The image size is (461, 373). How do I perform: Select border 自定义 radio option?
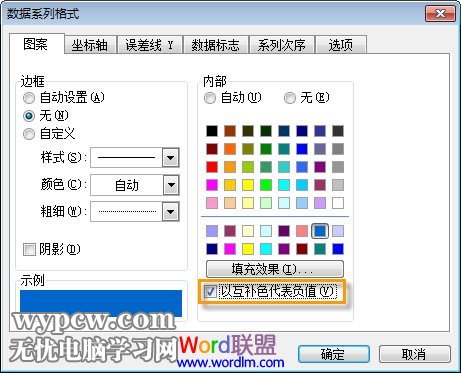coord(49,134)
